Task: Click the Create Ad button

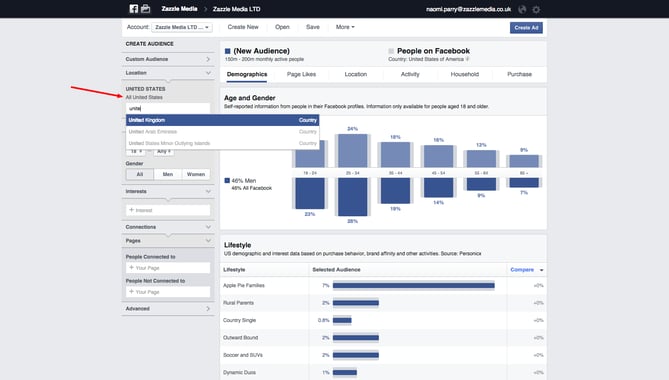Action: (526, 28)
